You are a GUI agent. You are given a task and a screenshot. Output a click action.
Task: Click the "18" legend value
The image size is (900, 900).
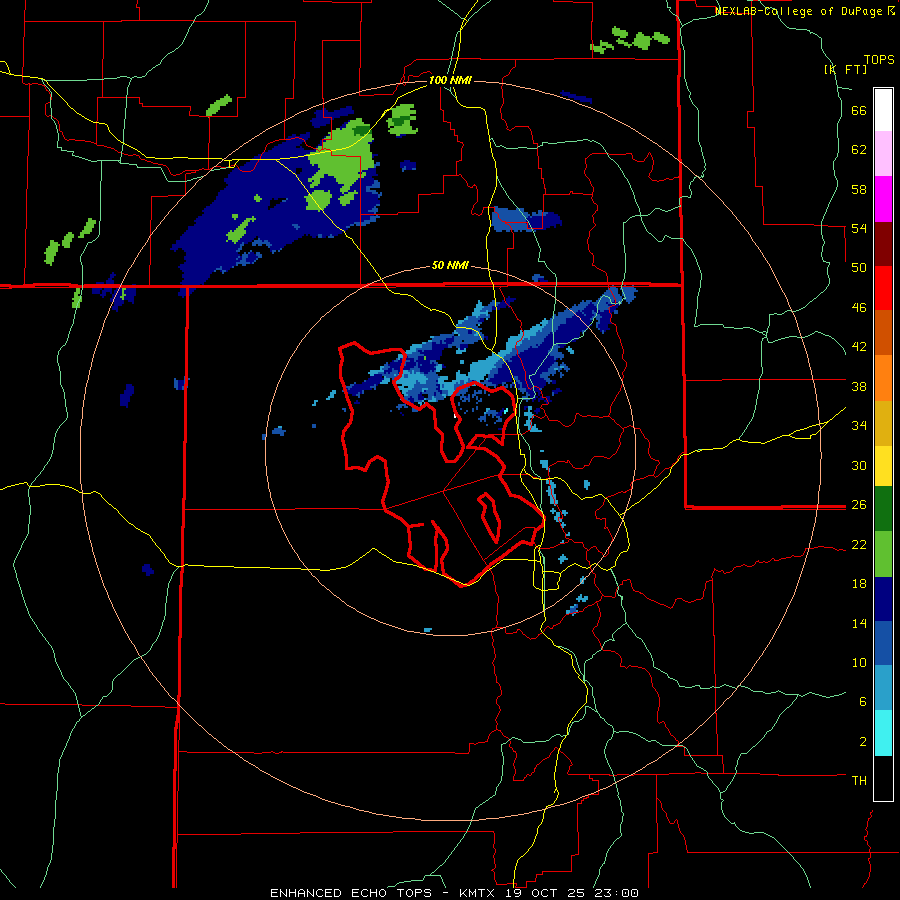pos(859,584)
